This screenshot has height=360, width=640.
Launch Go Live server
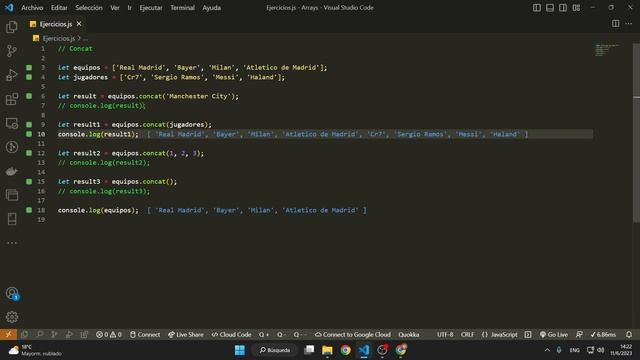click(x=553, y=334)
